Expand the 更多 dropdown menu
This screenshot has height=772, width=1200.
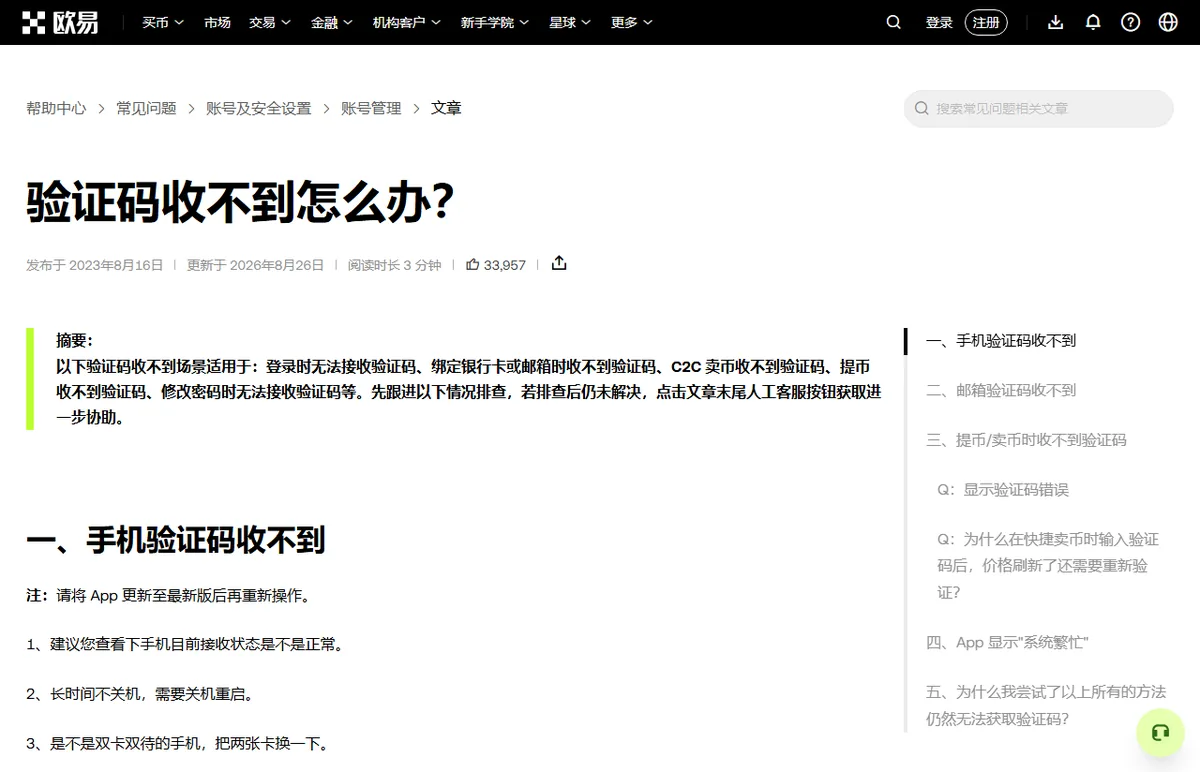coord(632,22)
